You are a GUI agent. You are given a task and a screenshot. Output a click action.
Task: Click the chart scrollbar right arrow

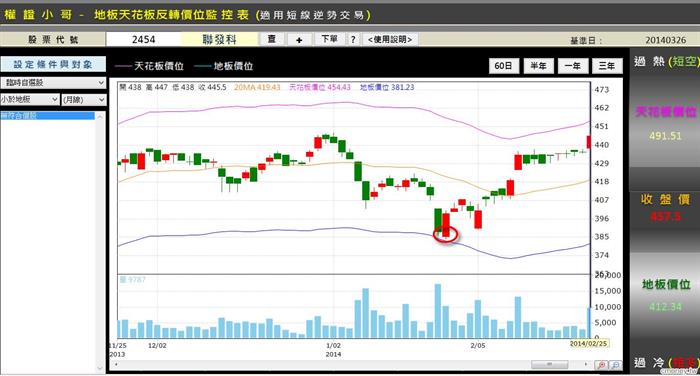pos(586,364)
